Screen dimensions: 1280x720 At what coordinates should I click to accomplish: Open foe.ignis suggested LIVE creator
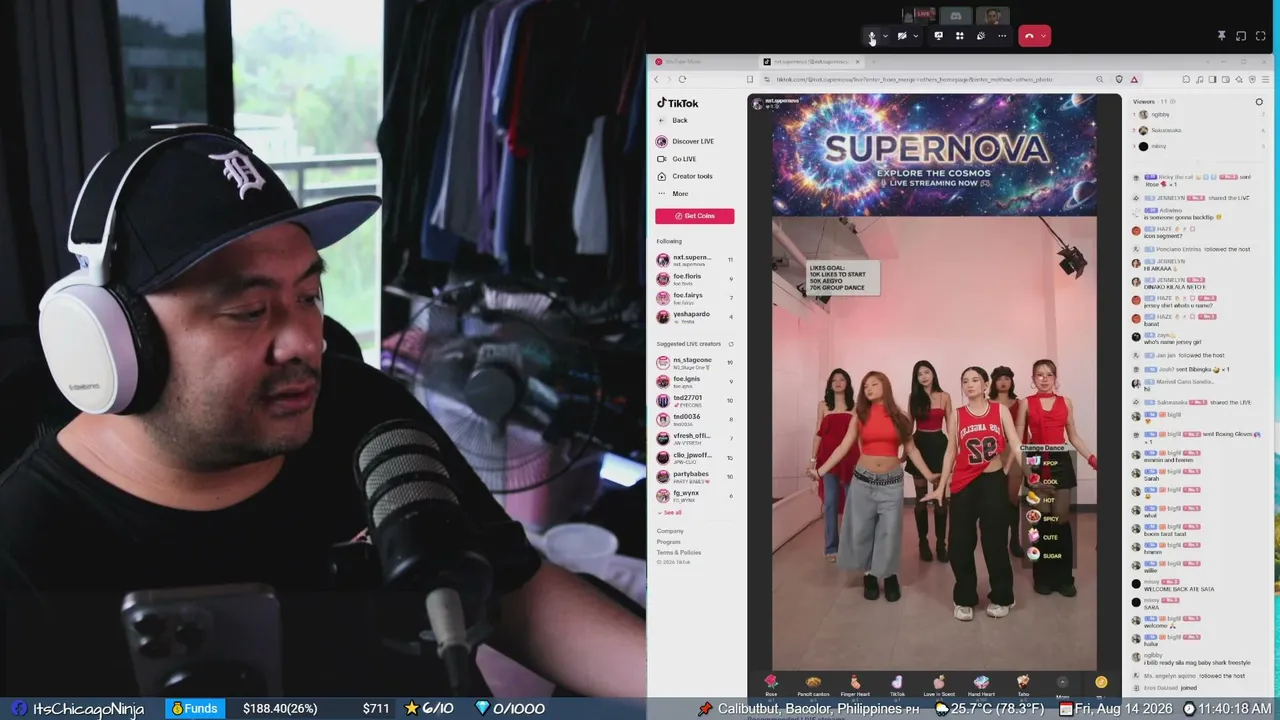click(x=695, y=381)
